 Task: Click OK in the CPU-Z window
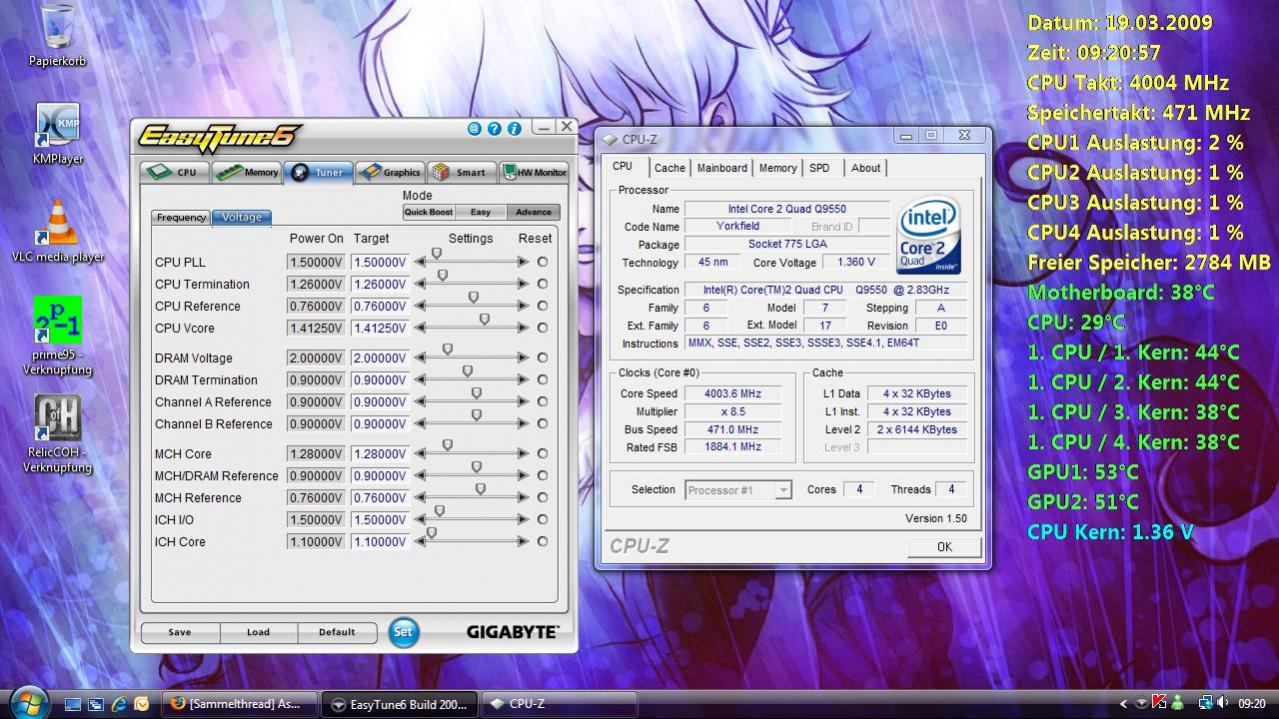point(943,547)
